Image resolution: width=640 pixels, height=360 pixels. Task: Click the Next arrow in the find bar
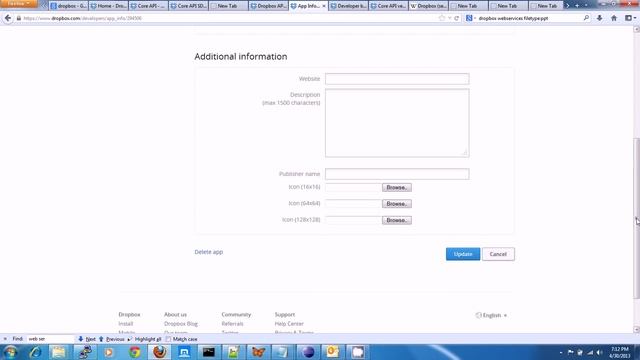(x=87, y=339)
